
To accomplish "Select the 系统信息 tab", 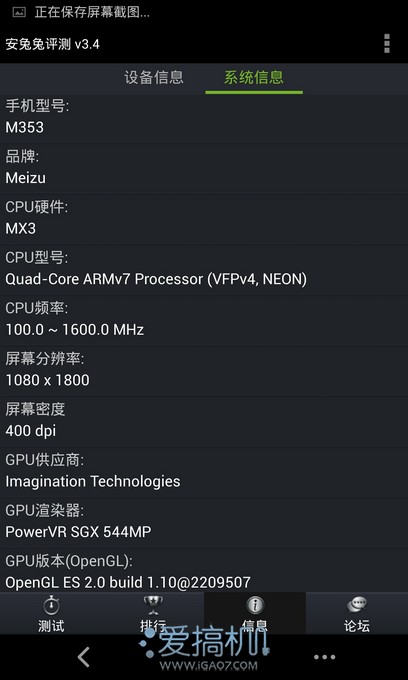I will 254,77.
